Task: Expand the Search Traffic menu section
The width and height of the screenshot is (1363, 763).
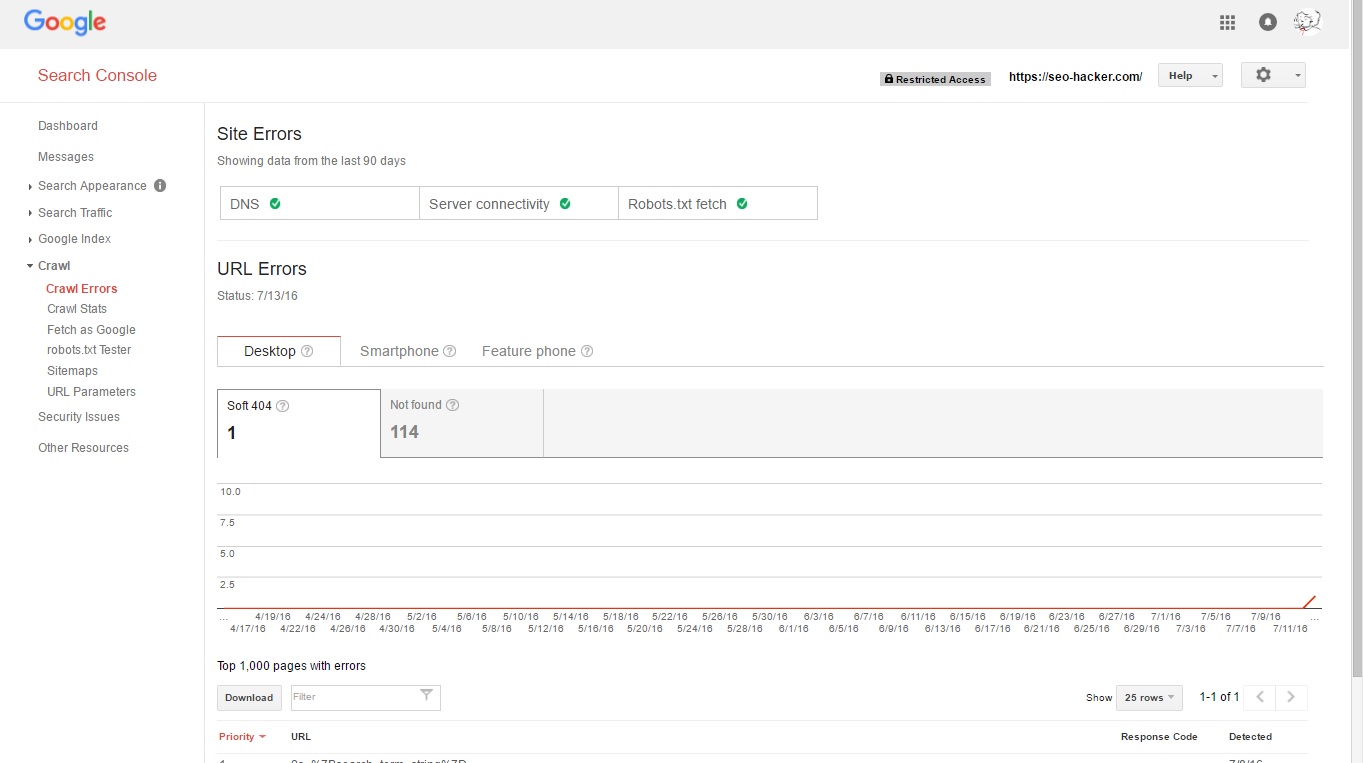Action: 75,212
